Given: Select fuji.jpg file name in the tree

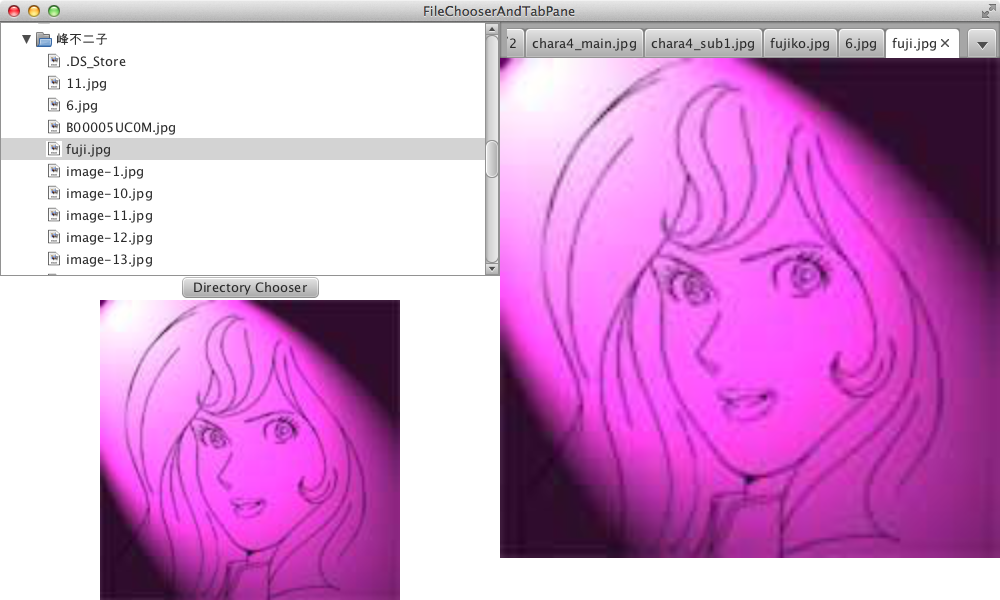Looking at the screenshot, I should (x=88, y=150).
